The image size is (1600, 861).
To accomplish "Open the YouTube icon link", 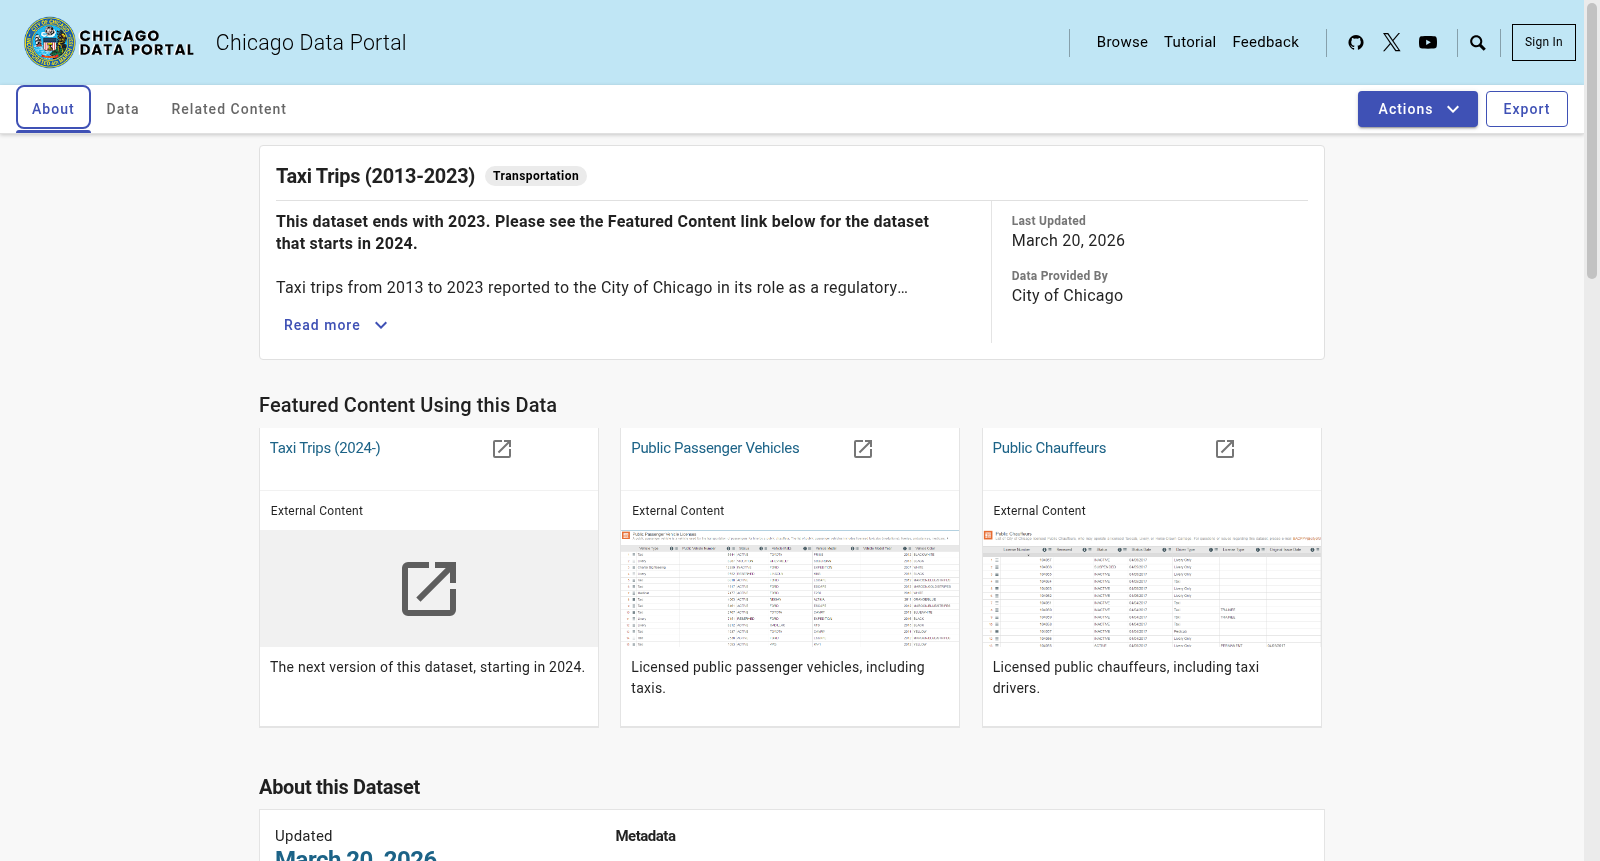I will tap(1428, 42).
